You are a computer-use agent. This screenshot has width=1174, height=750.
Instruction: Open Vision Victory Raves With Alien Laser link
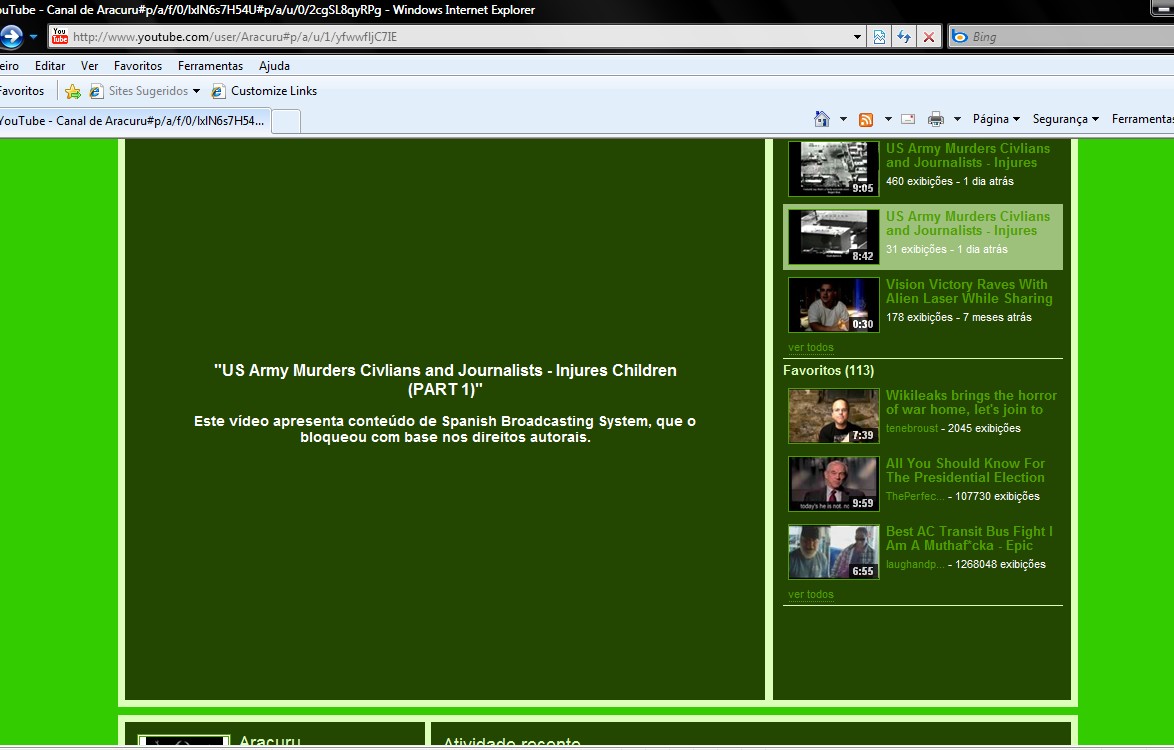[x=969, y=292]
